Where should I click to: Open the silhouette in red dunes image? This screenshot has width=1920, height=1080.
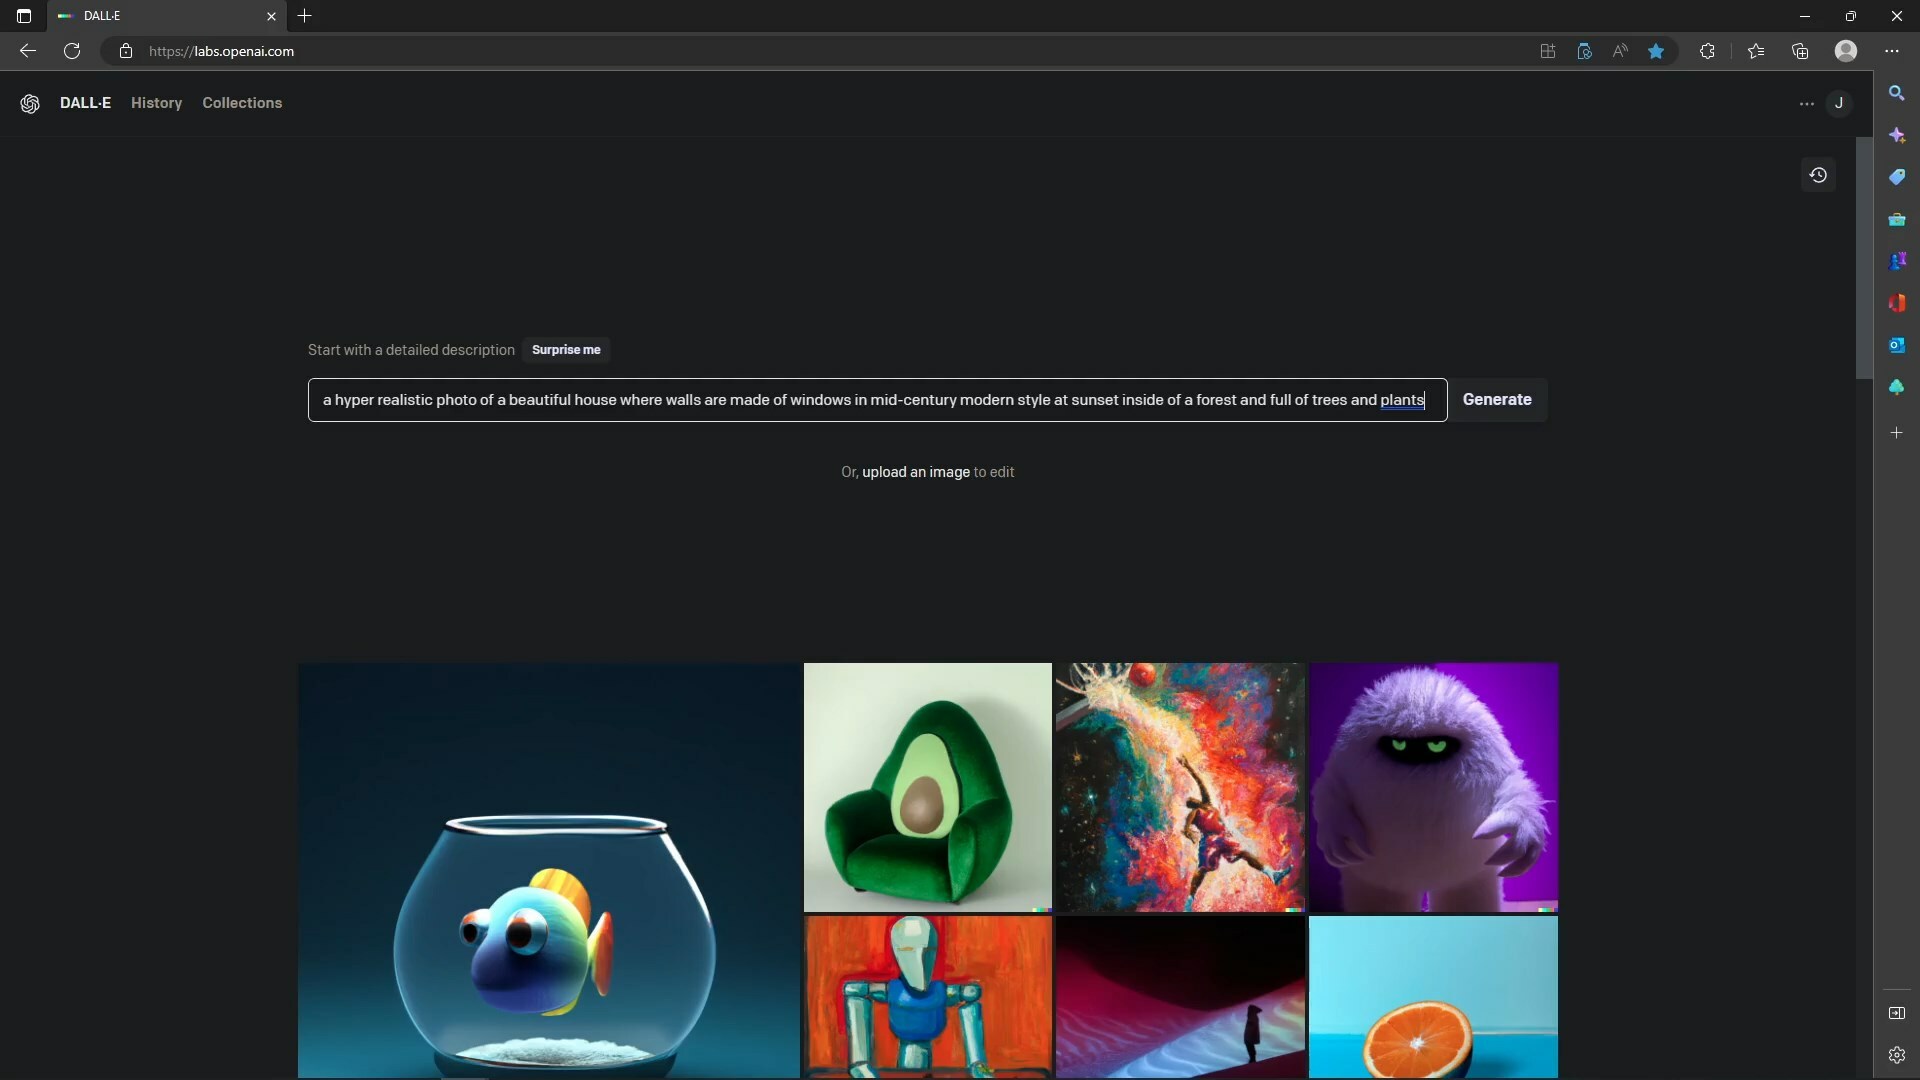(1180, 997)
